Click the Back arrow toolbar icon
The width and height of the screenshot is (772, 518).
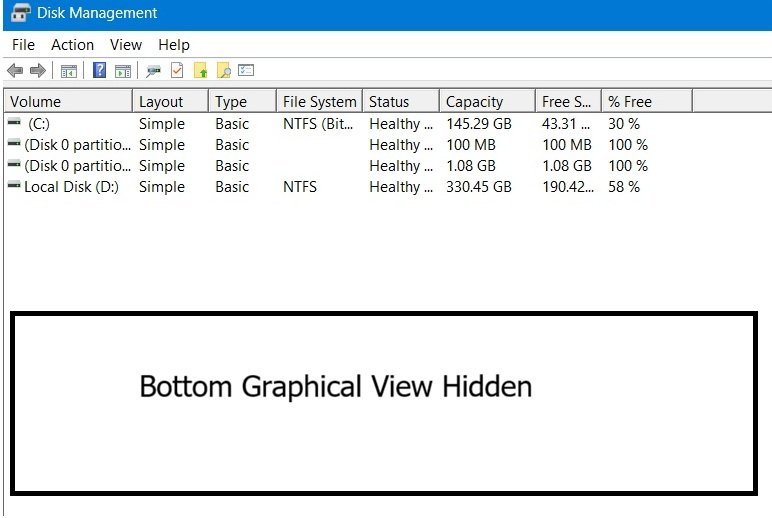tap(15, 71)
